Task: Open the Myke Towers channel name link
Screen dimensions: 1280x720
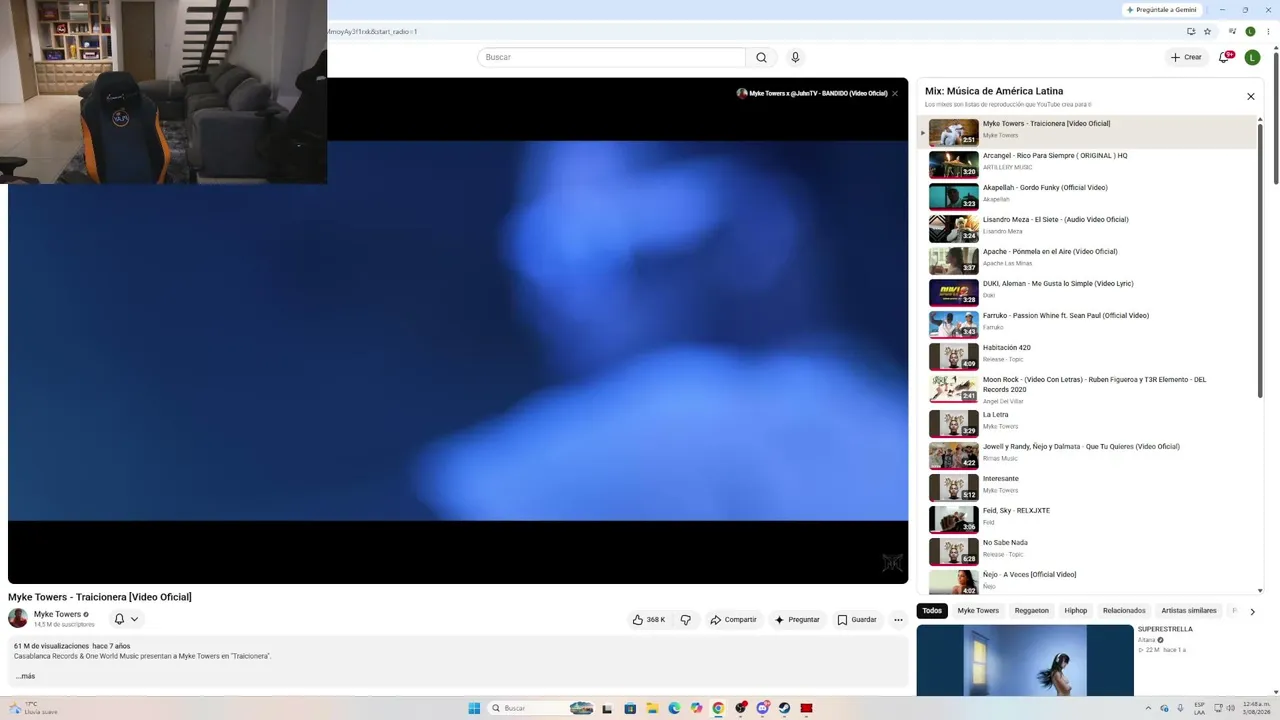Action: pyautogui.click(x=57, y=614)
